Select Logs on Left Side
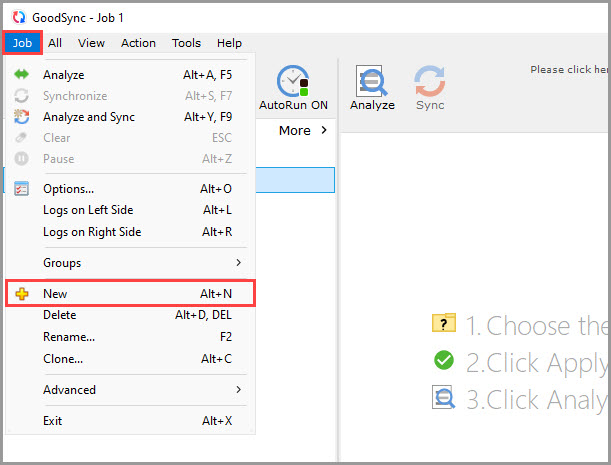The height and width of the screenshot is (465, 611). 88,210
